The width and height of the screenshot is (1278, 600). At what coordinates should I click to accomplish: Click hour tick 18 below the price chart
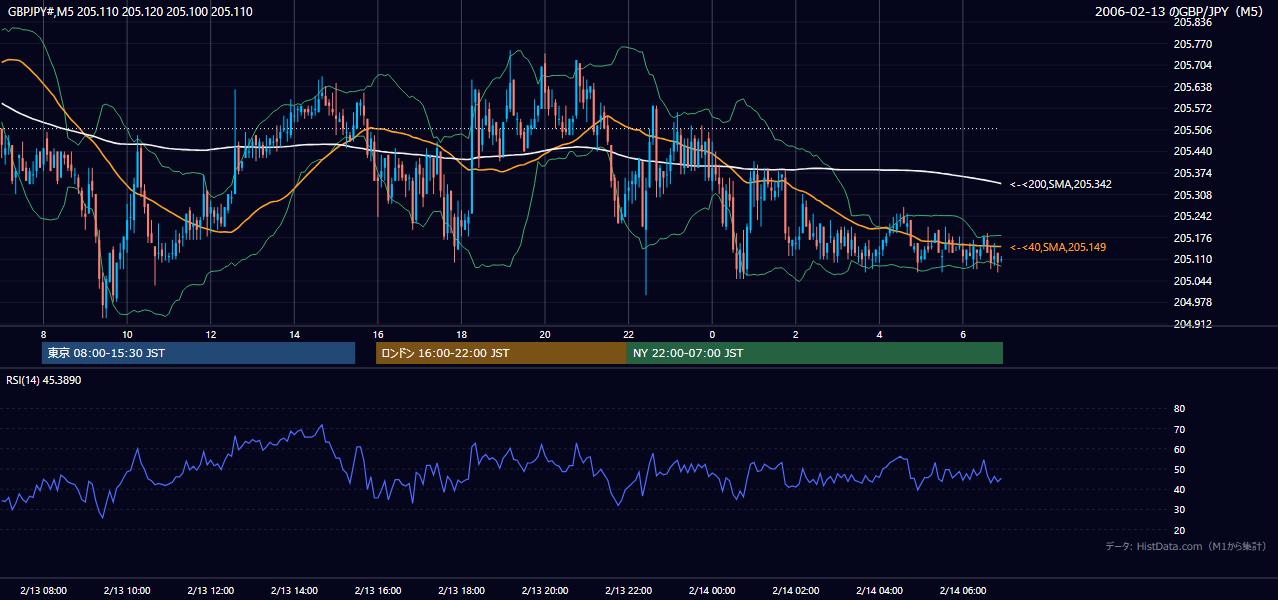[x=461, y=334]
